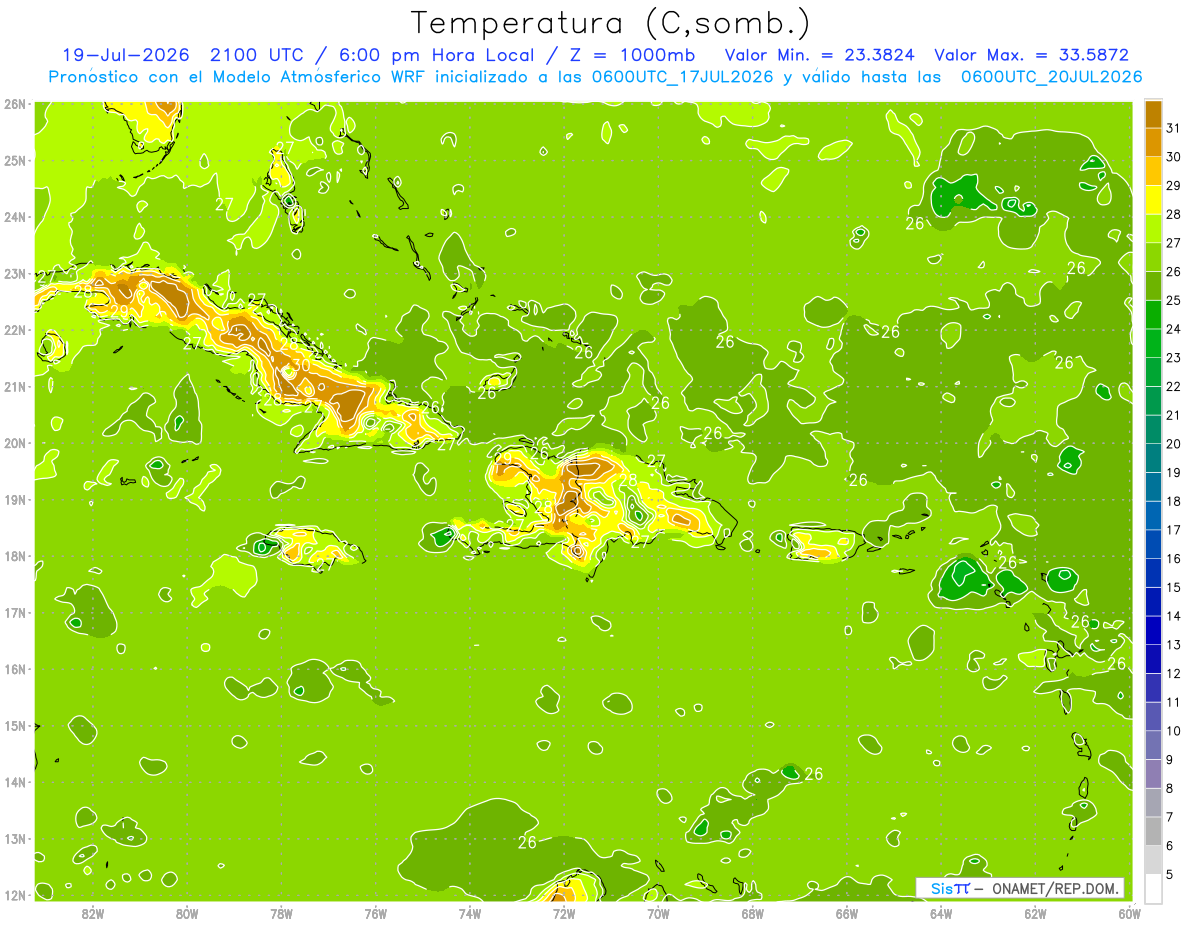The width and height of the screenshot is (1200, 927).
Task: Click the 18N latitude label
Action: click(14, 556)
